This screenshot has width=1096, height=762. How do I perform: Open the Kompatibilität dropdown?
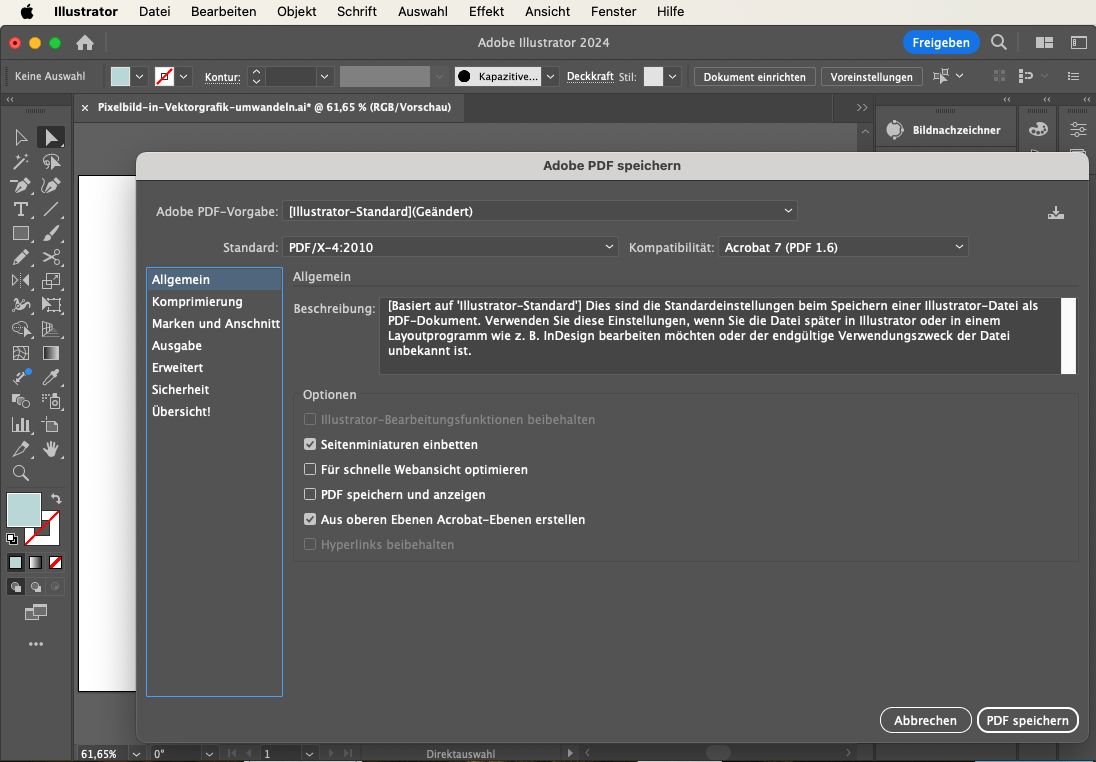point(843,247)
